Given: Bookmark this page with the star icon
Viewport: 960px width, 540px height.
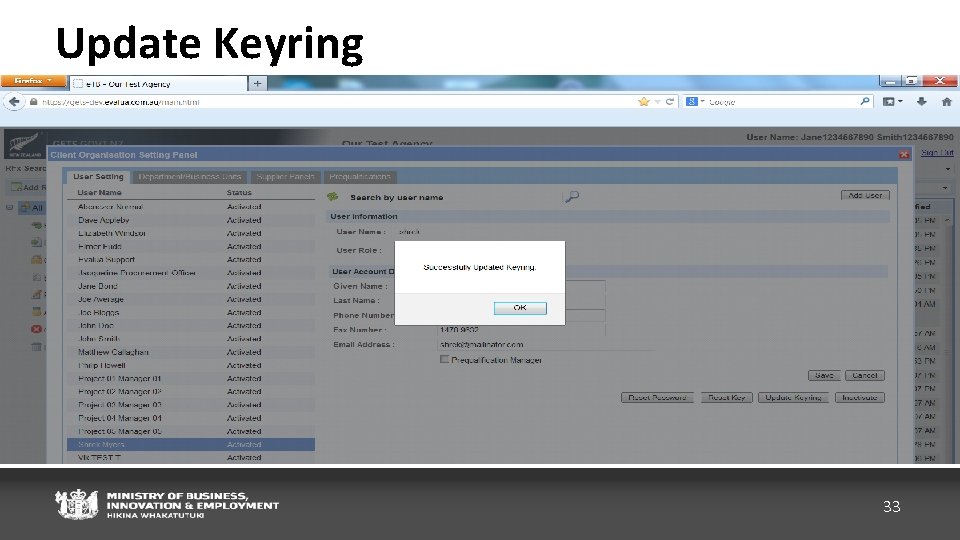Looking at the screenshot, I should pyautogui.click(x=643, y=102).
